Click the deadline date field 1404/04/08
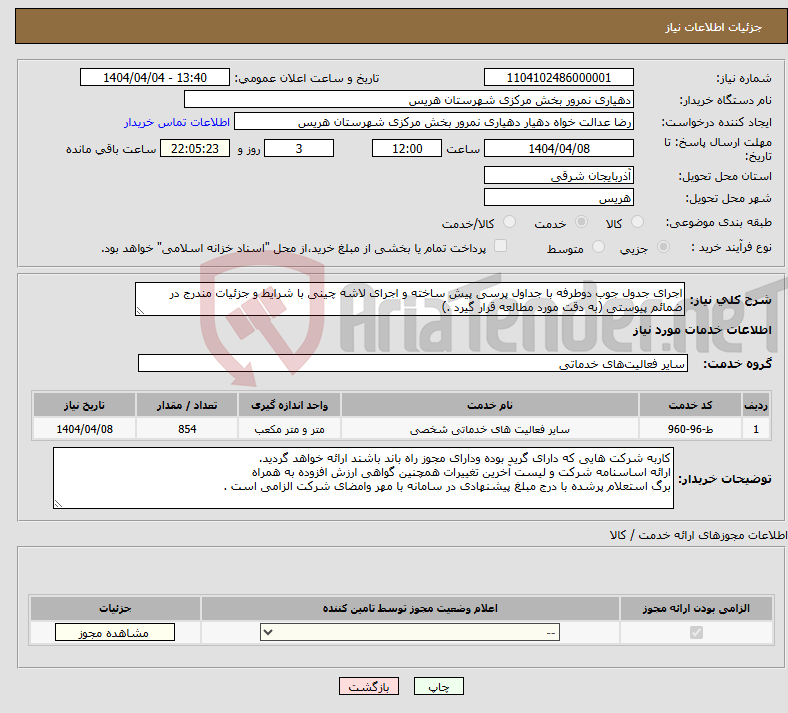The width and height of the screenshot is (788, 713). tap(558, 148)
